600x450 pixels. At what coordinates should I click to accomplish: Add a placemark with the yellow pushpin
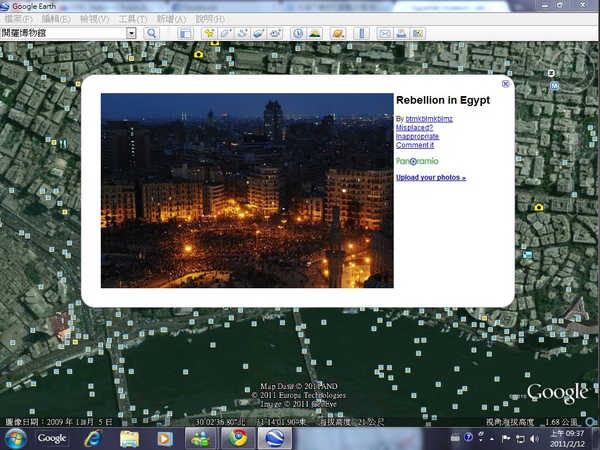point(209,33)
